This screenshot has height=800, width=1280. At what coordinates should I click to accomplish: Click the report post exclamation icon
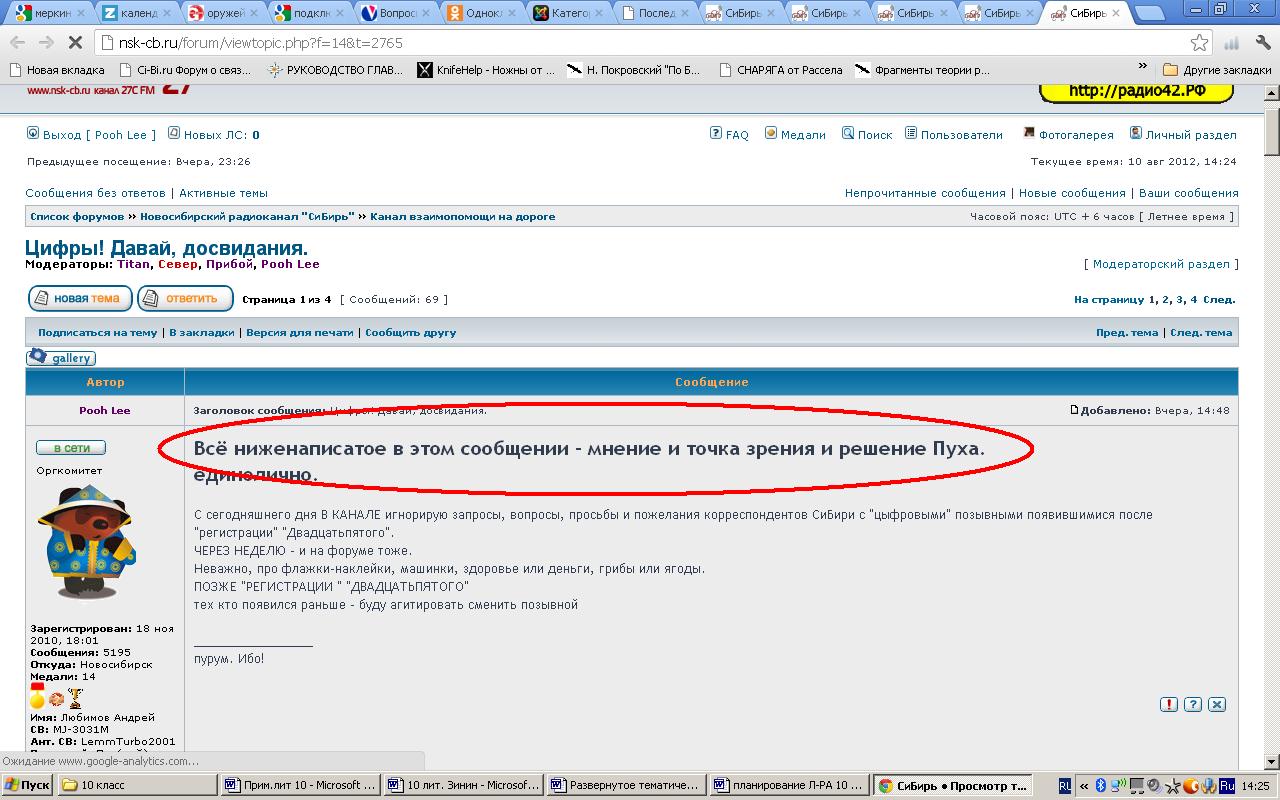1169,704
